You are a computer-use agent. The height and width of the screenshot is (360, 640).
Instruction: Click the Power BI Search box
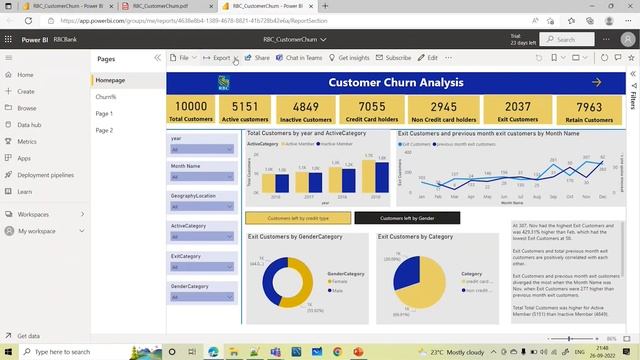[x=567, y=40]
